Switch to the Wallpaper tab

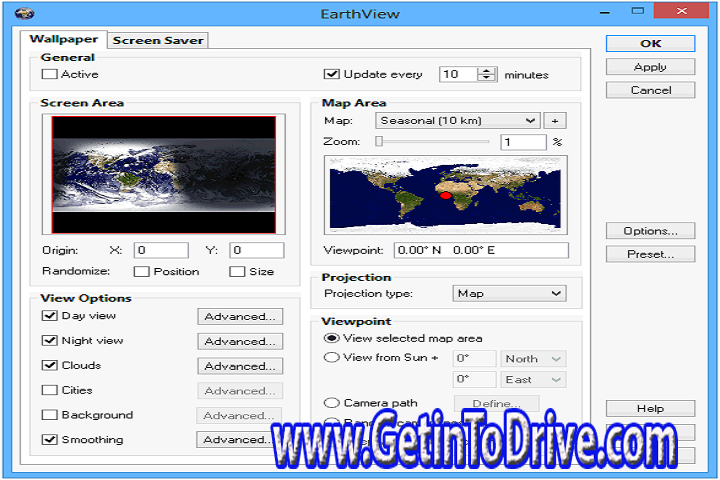point(63,39)
